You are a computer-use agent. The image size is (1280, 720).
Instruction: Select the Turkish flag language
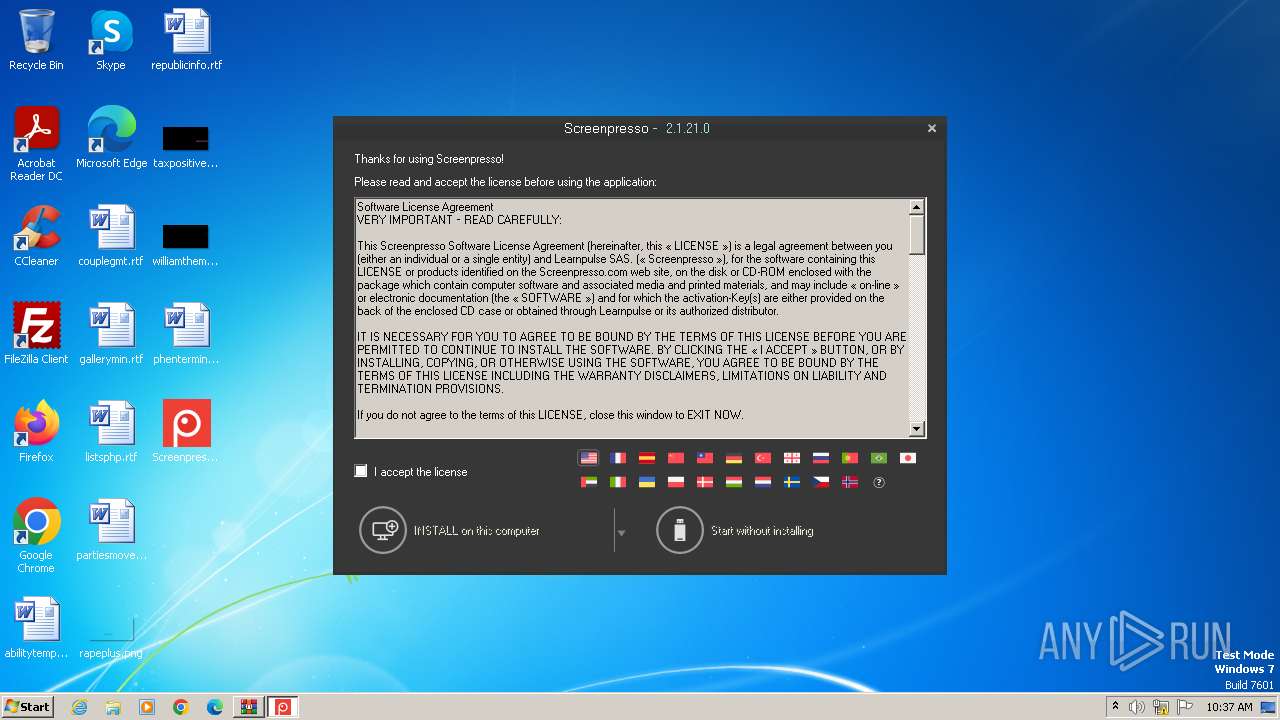point(763,458)
